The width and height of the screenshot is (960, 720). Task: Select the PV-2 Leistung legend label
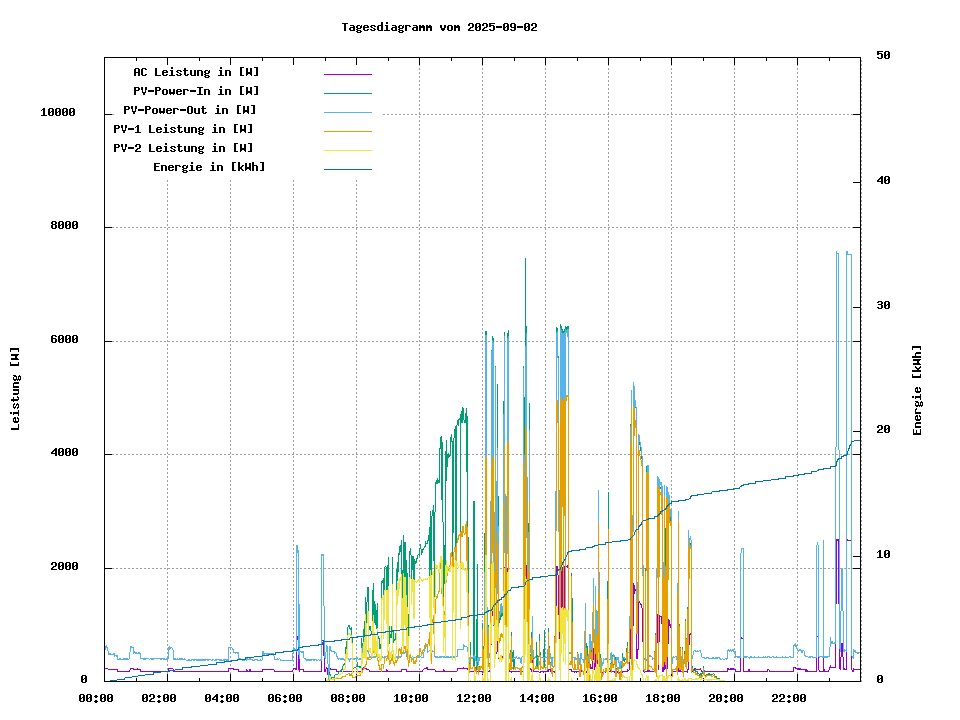point(183,148)
